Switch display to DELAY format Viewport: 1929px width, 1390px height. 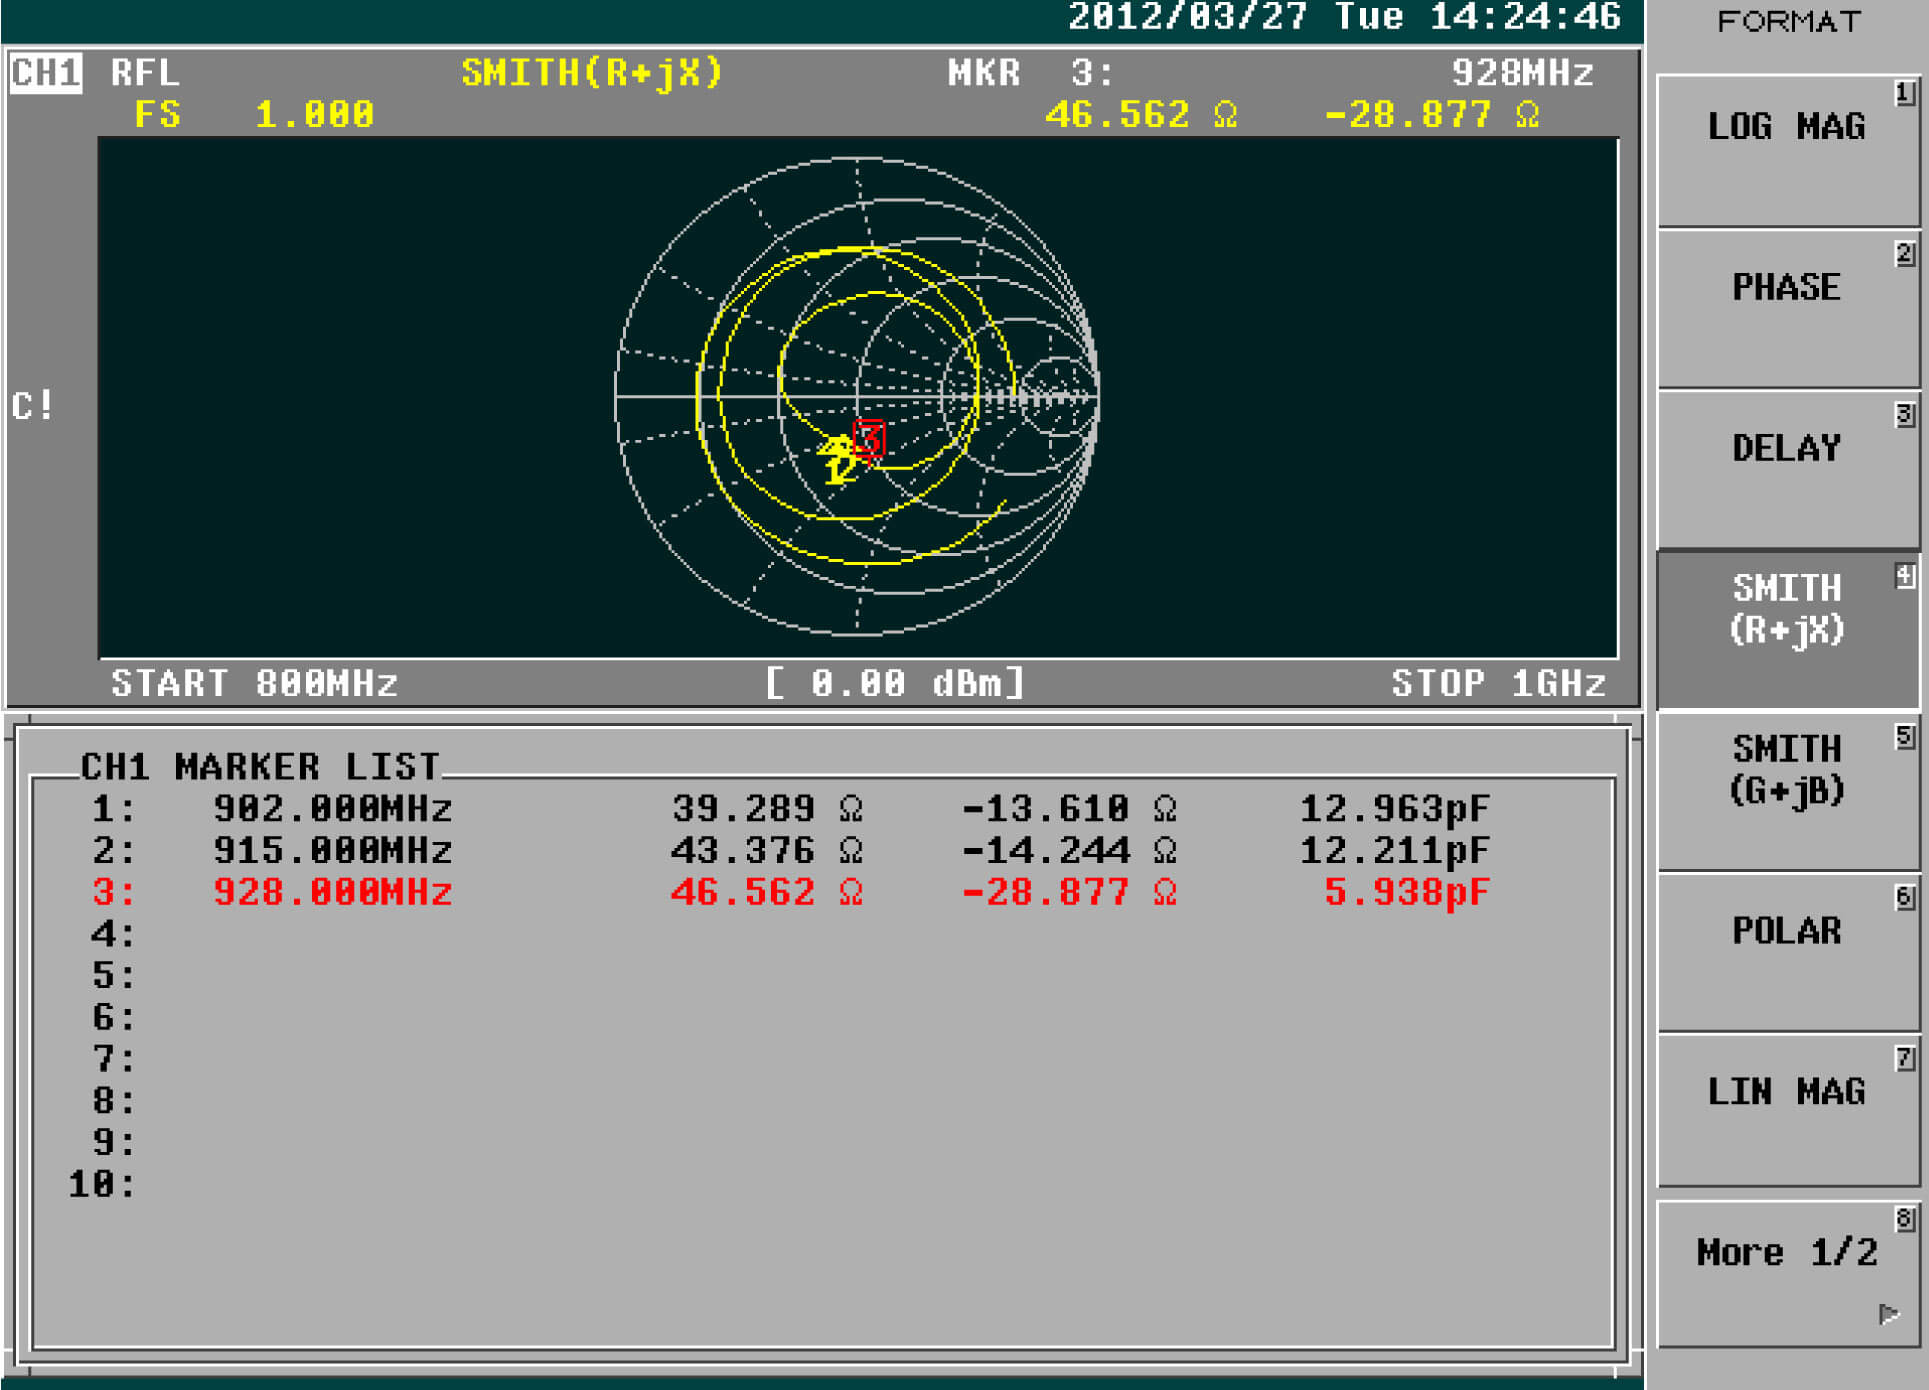[1787, 470]
